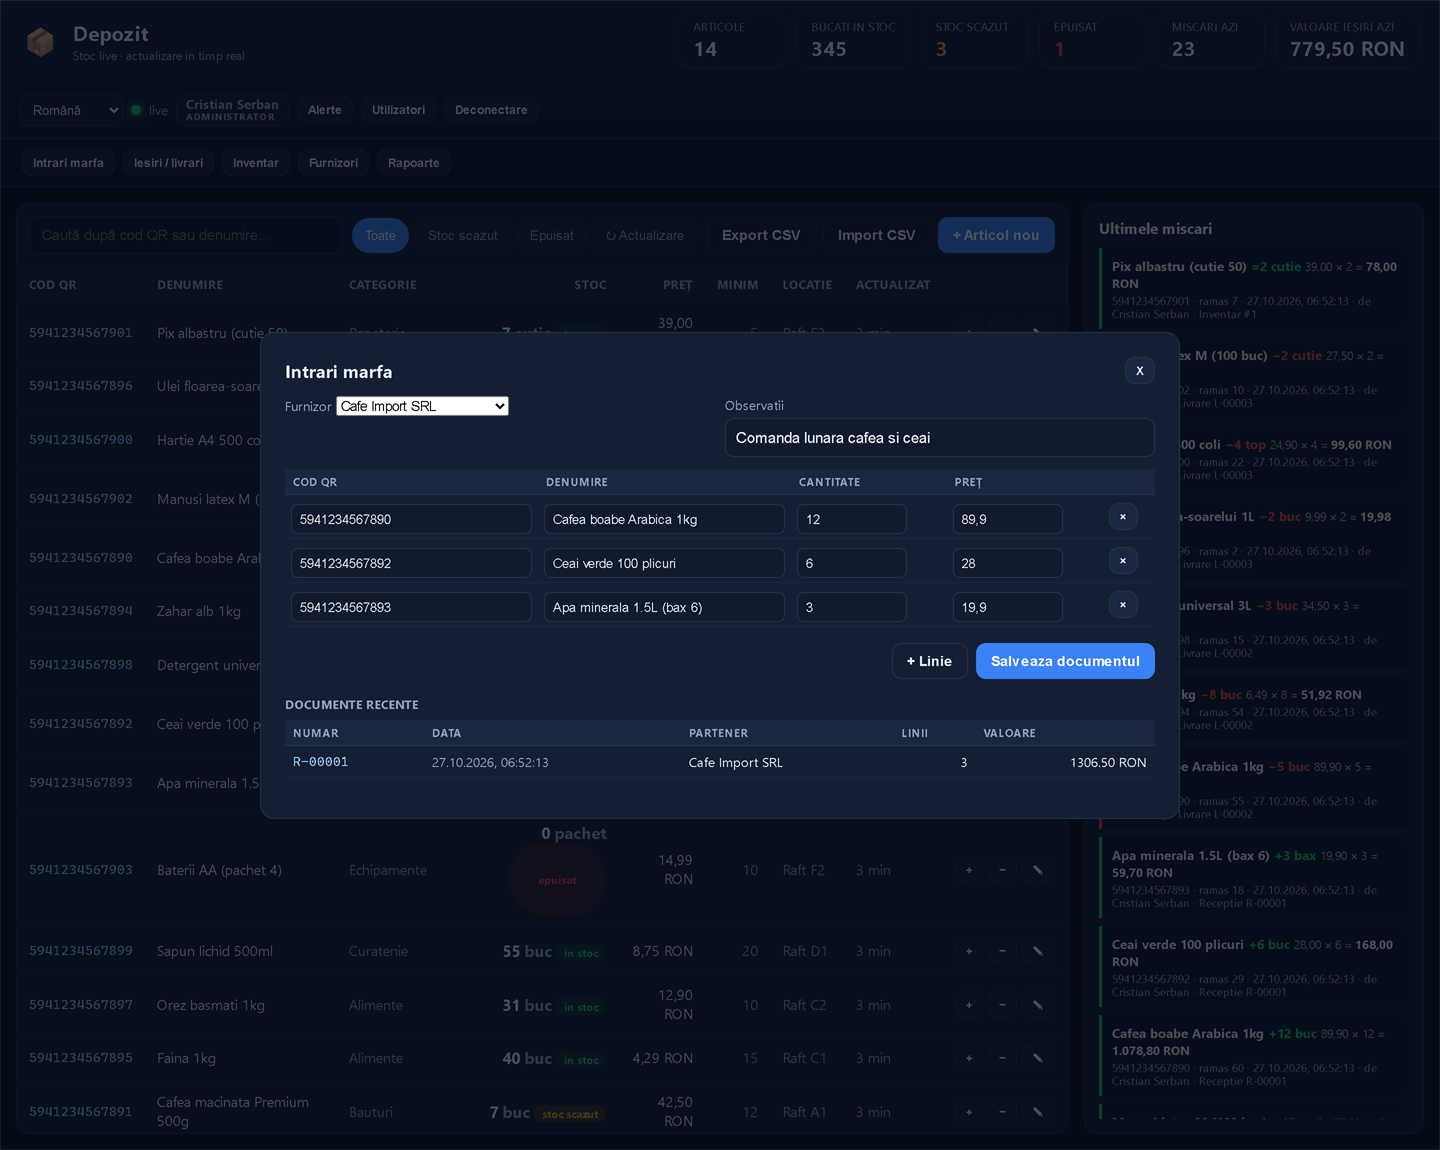Open the Română language dropdown
Screen dimensions: 1440x1150
tap(74, 110)
